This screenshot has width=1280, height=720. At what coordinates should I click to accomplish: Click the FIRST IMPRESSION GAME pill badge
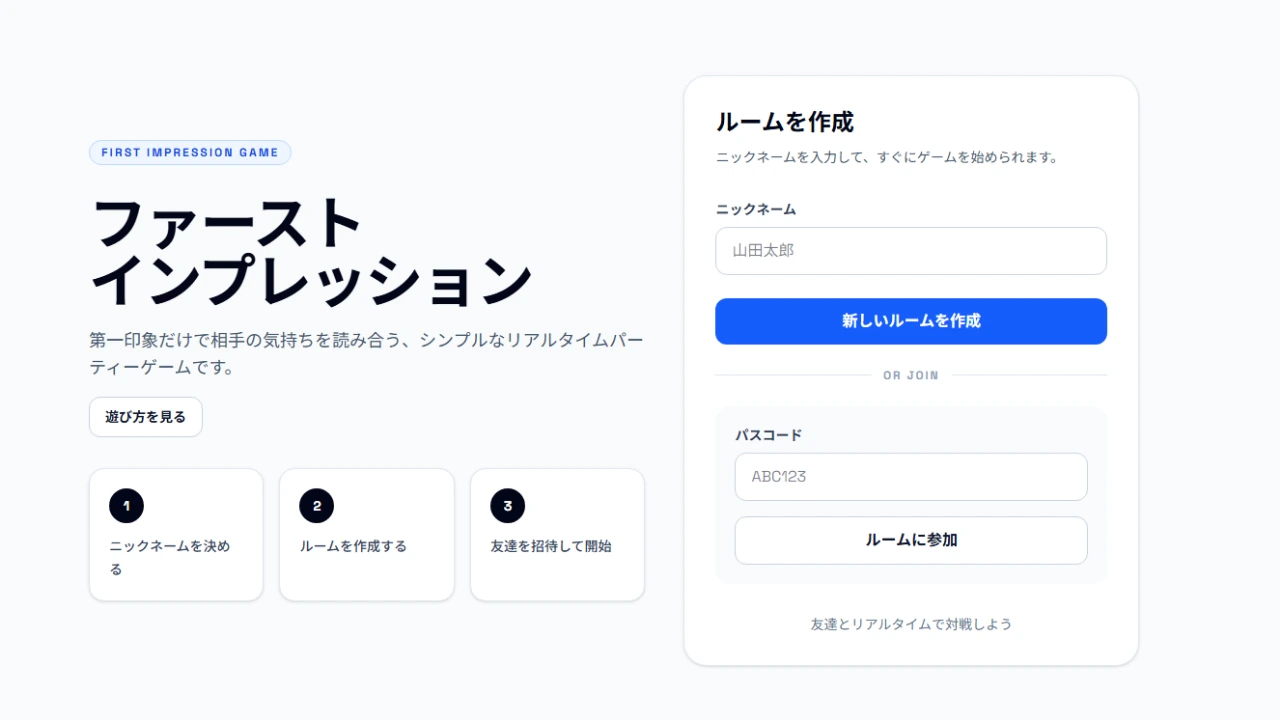click(x=190, y=152)
